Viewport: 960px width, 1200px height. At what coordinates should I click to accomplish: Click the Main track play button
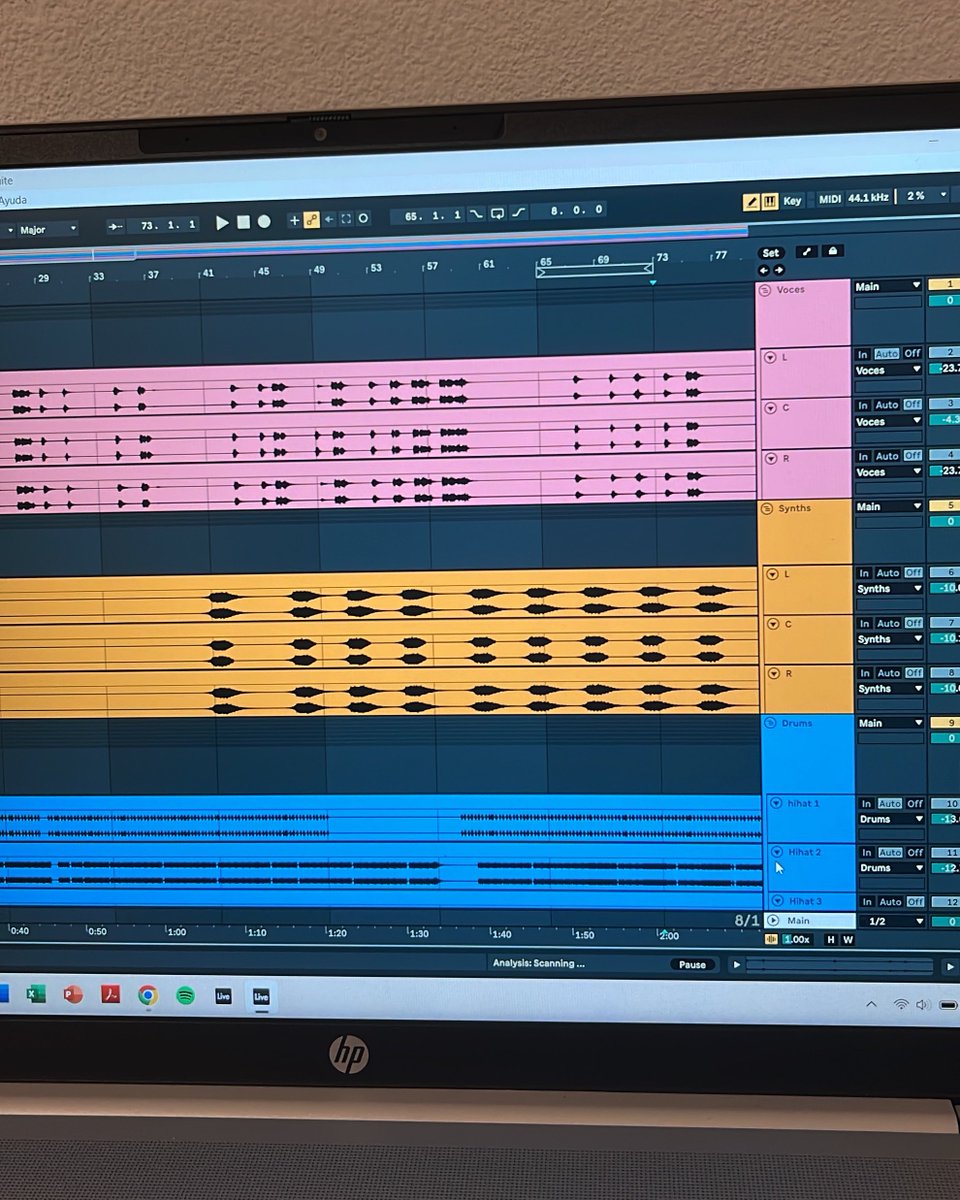pyautogui.click(x=773, y=921)
